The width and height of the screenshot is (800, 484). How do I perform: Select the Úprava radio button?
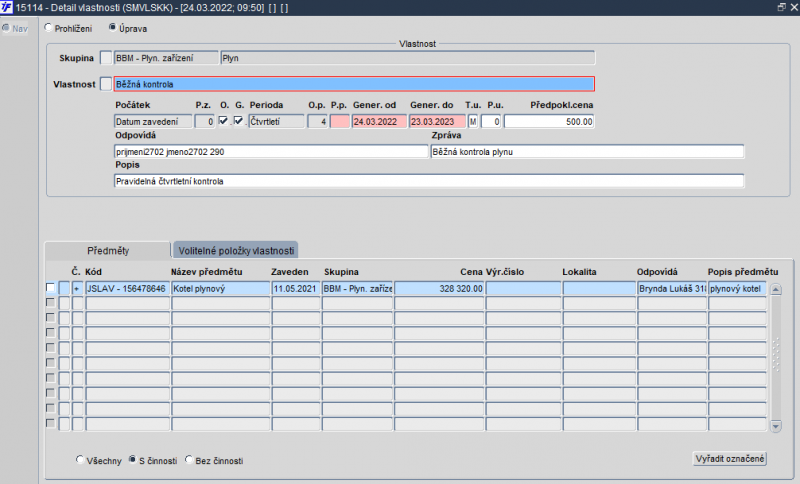click(x=113, y=28)
